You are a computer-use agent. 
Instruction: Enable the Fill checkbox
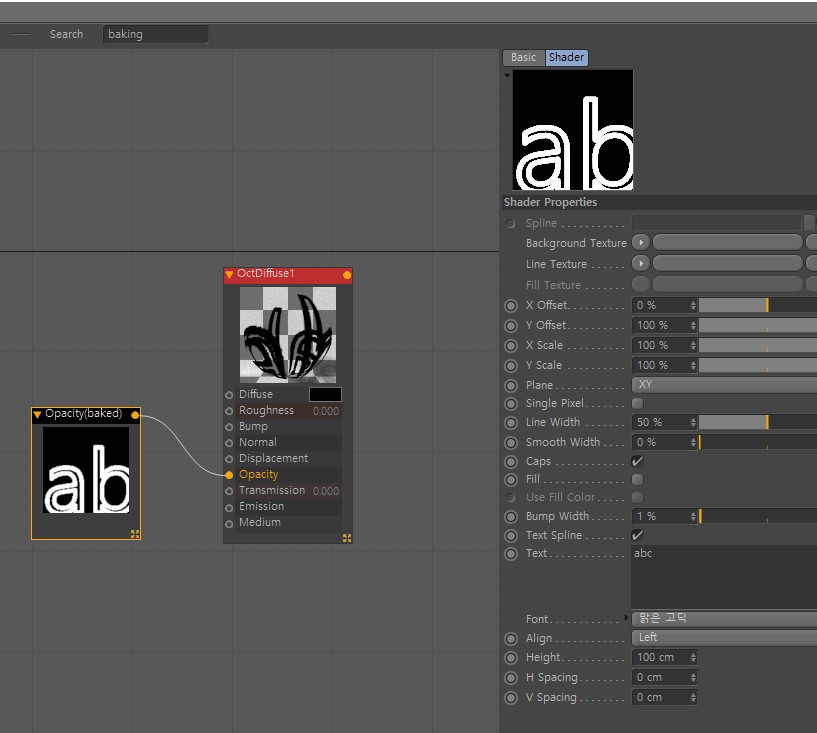(x=637, y=479)
